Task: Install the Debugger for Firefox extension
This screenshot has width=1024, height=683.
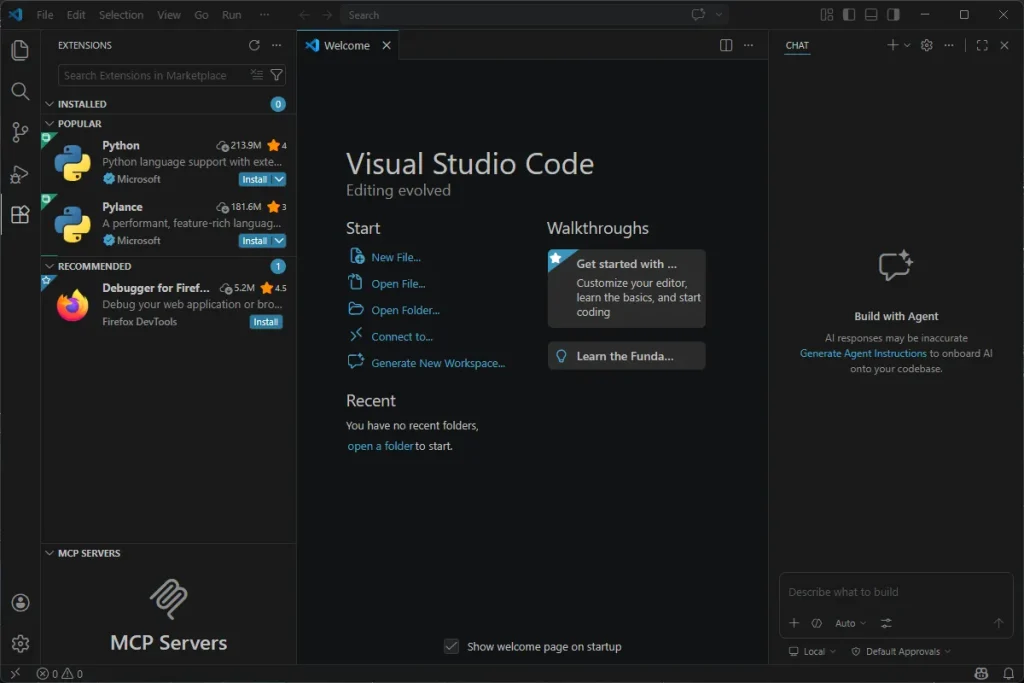Action: tap(266, 322)
